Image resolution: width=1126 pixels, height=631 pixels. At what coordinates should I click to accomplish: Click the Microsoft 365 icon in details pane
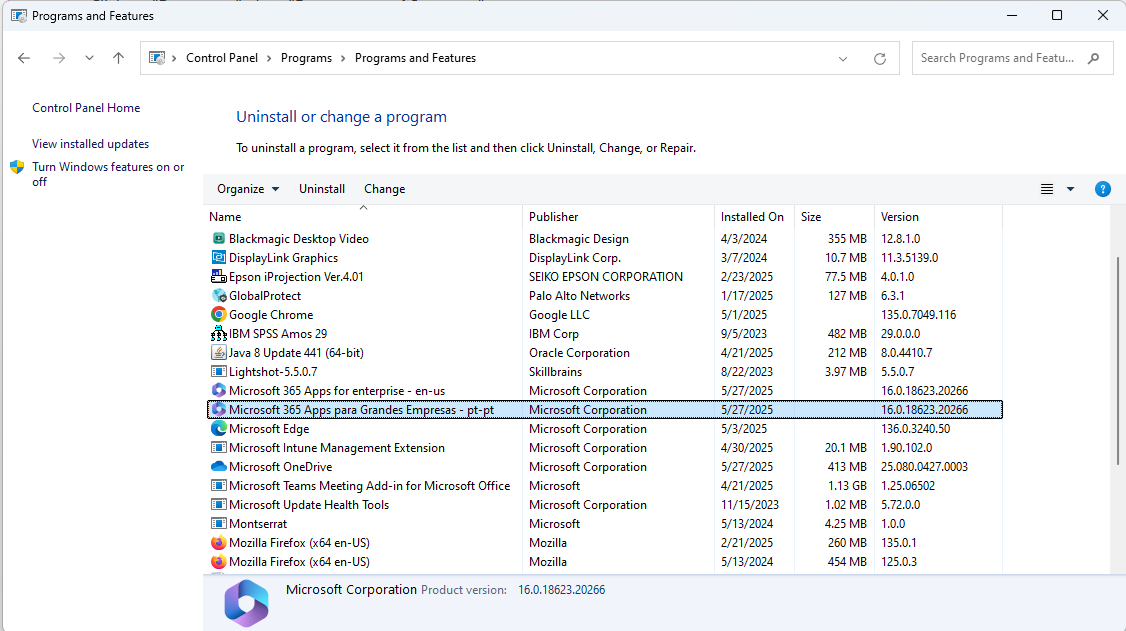246,603
